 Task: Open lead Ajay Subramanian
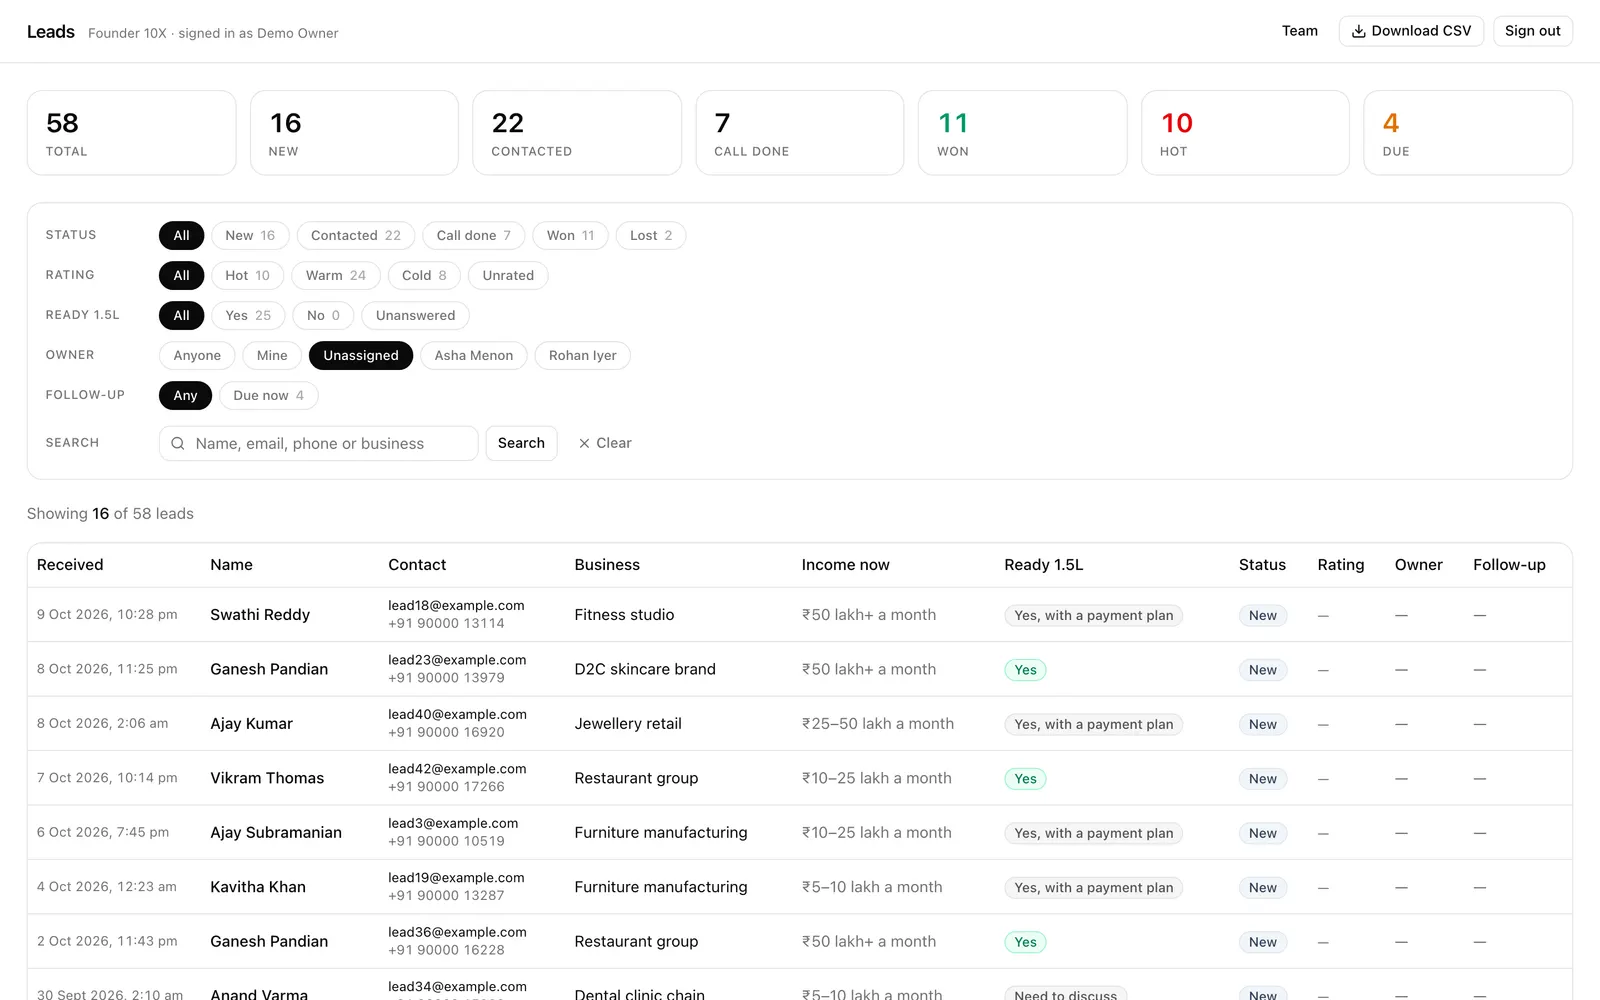pos(276,833)
